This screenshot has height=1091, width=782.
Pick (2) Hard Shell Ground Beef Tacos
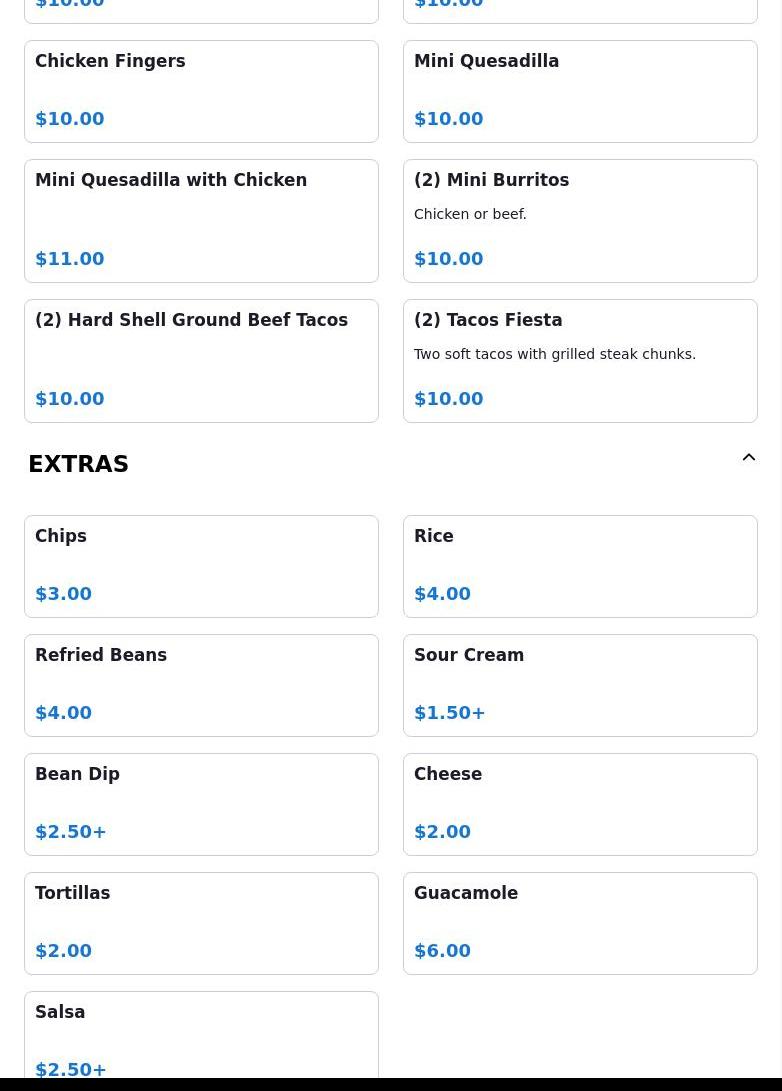(x=201, y=360)
